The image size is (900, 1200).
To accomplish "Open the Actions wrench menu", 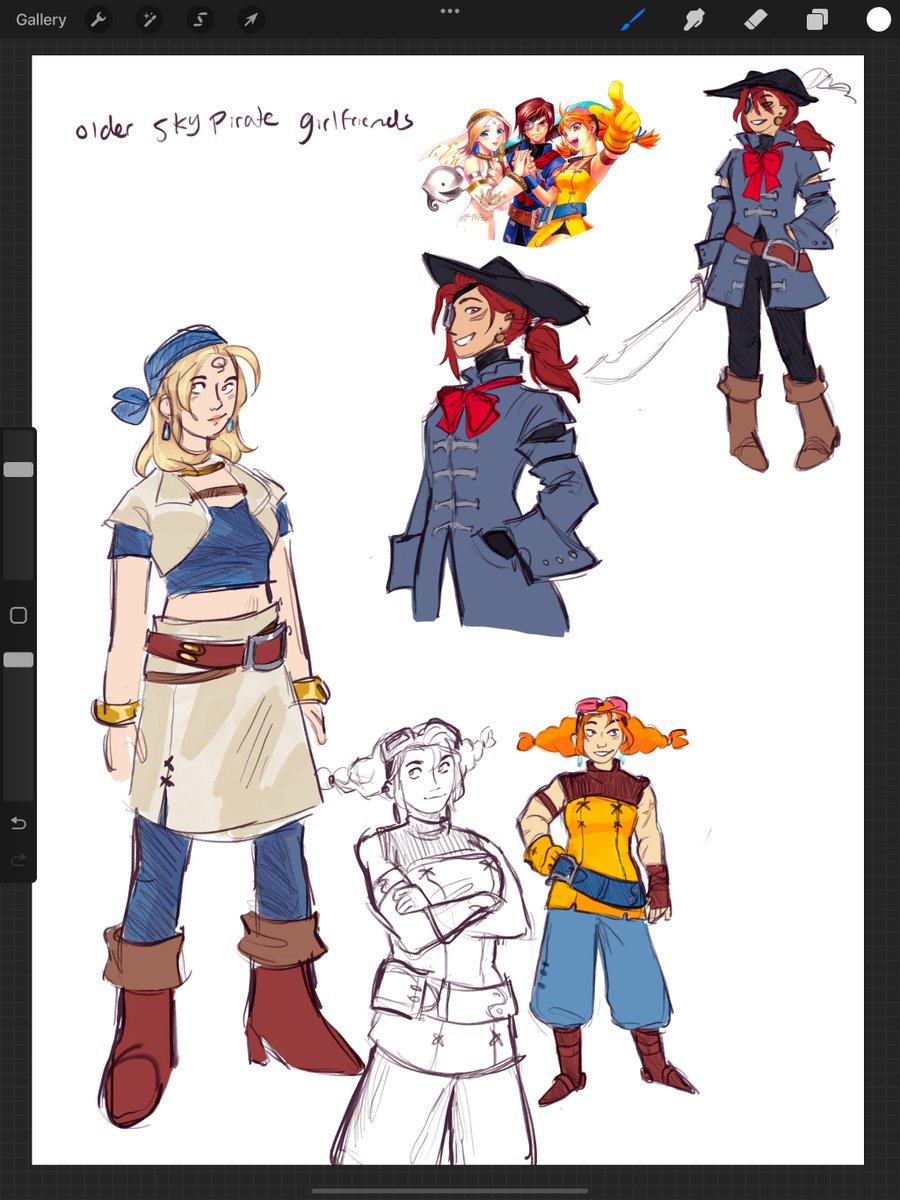I will tap(98, 19).
